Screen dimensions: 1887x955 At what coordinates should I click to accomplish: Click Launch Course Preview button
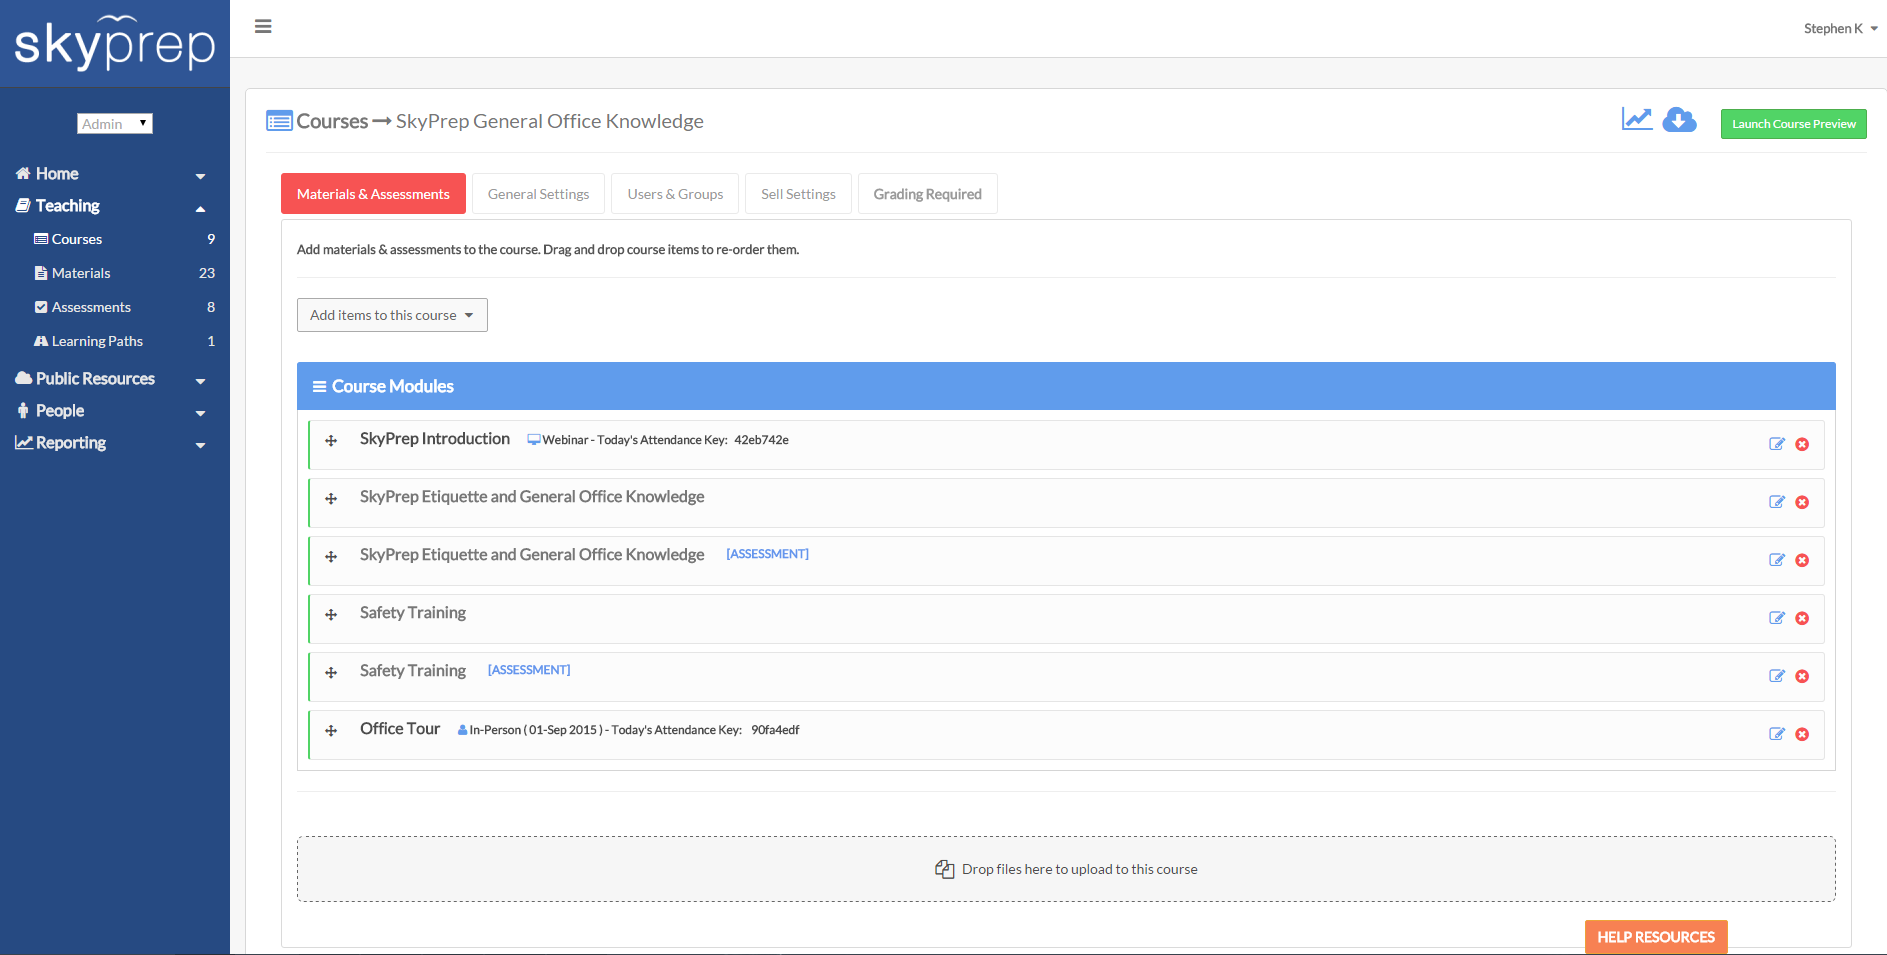pos(1793,124)
